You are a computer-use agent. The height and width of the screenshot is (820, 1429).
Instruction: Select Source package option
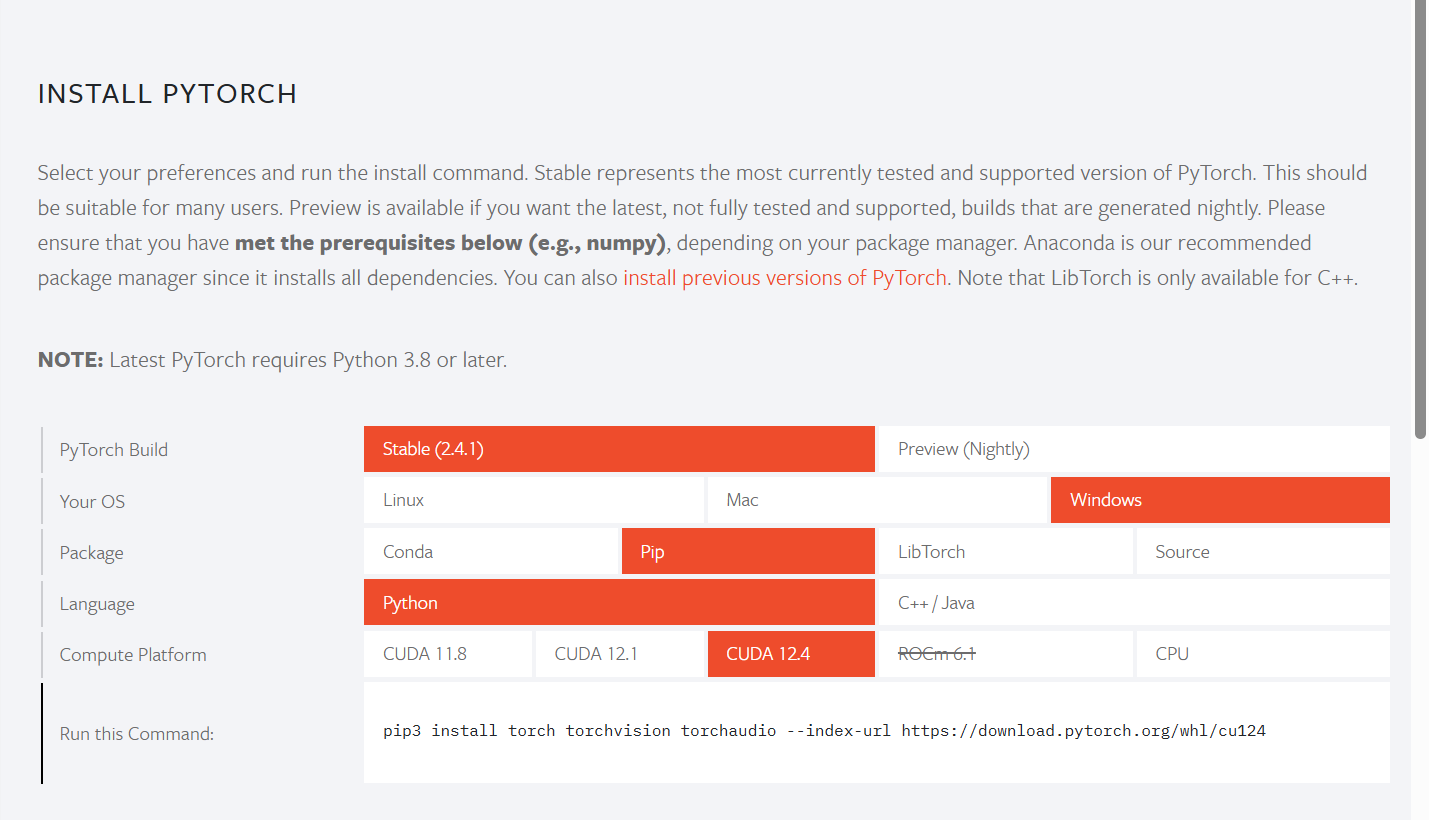click(1263, 551)
